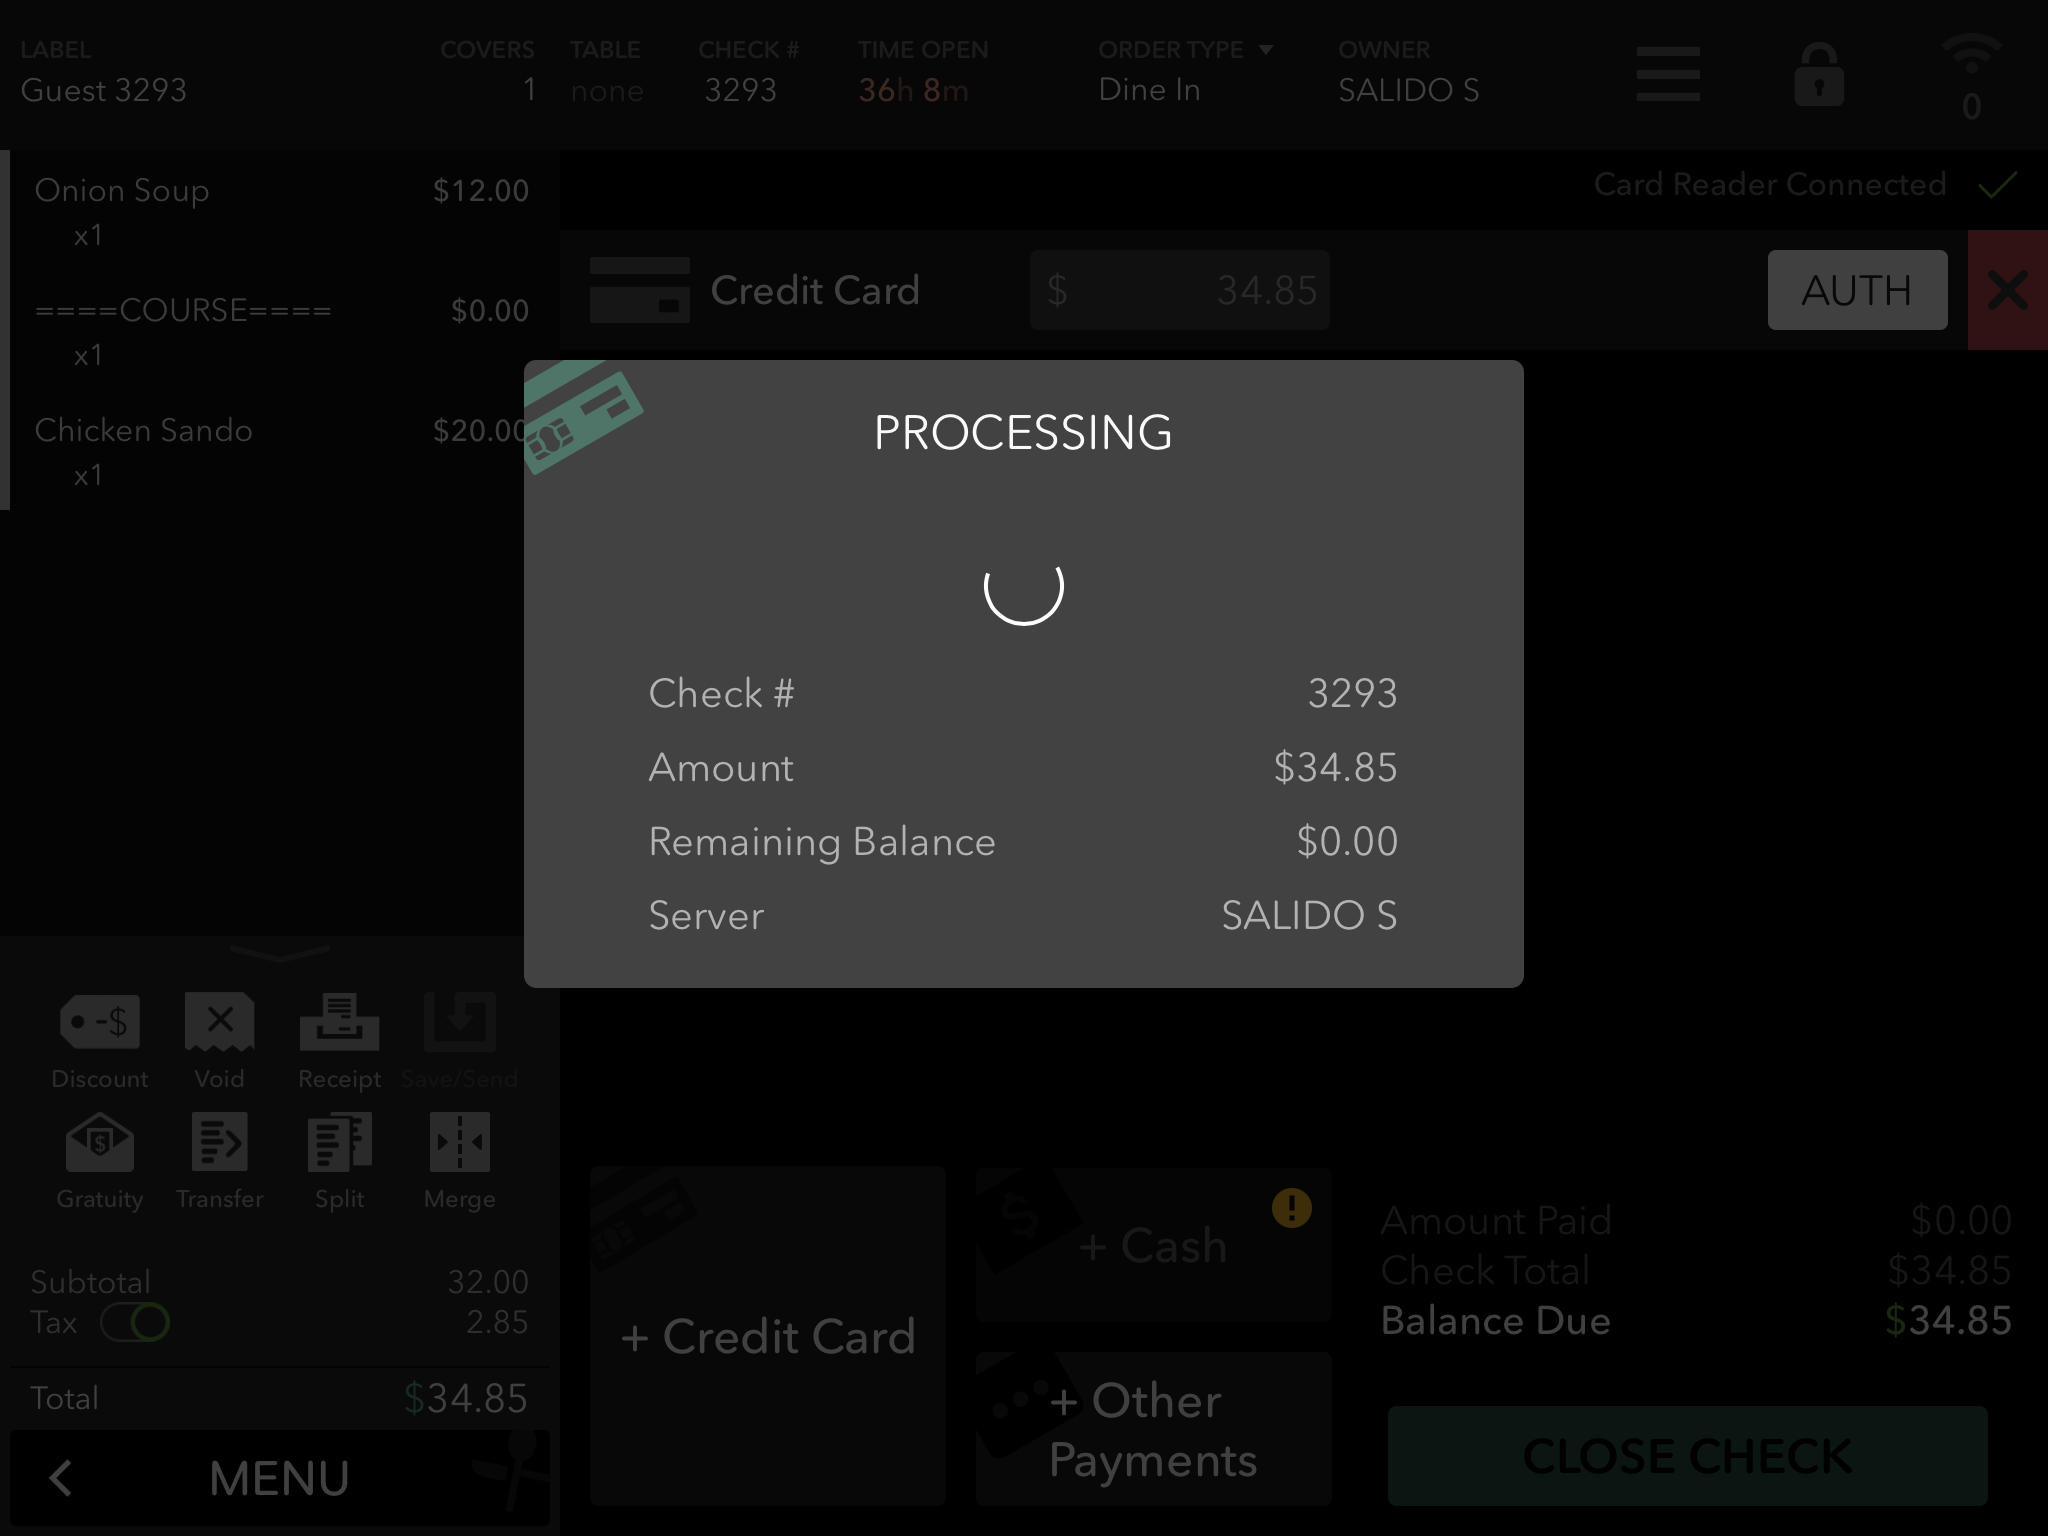2048x1536 pixels.
Task: Toggle the Tax switch
Action: 135,1322
